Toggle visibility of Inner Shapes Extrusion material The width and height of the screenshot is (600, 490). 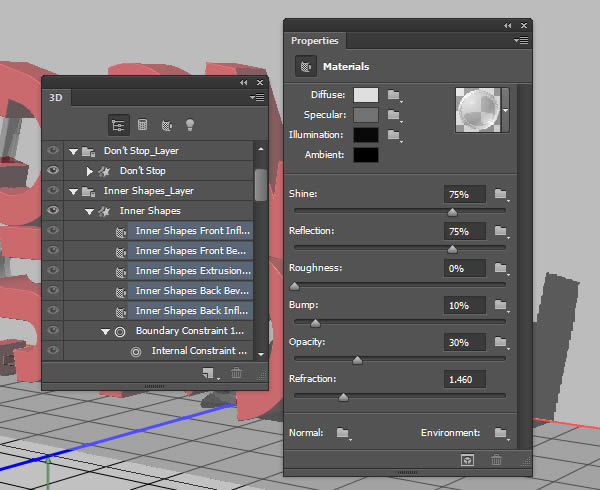tap(53, 270)
